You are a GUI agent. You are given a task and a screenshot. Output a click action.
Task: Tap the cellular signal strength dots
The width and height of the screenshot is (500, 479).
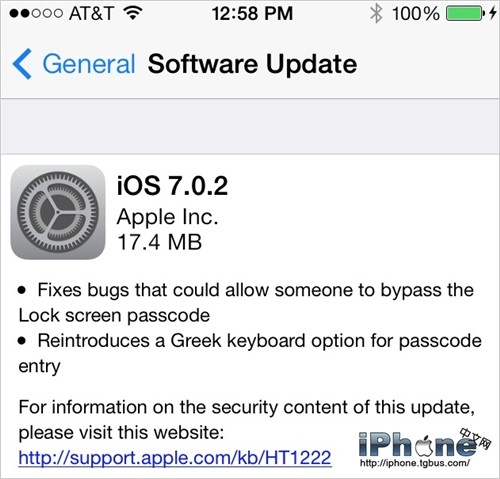coord(36,14)
